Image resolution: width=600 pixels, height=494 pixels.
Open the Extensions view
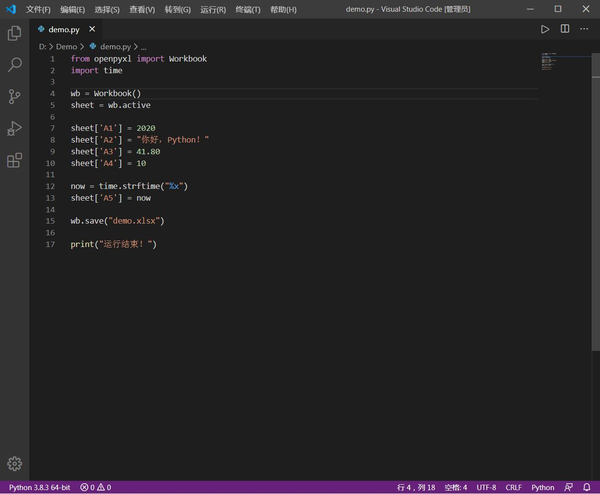pyautogui.click(x=15, y=160)
